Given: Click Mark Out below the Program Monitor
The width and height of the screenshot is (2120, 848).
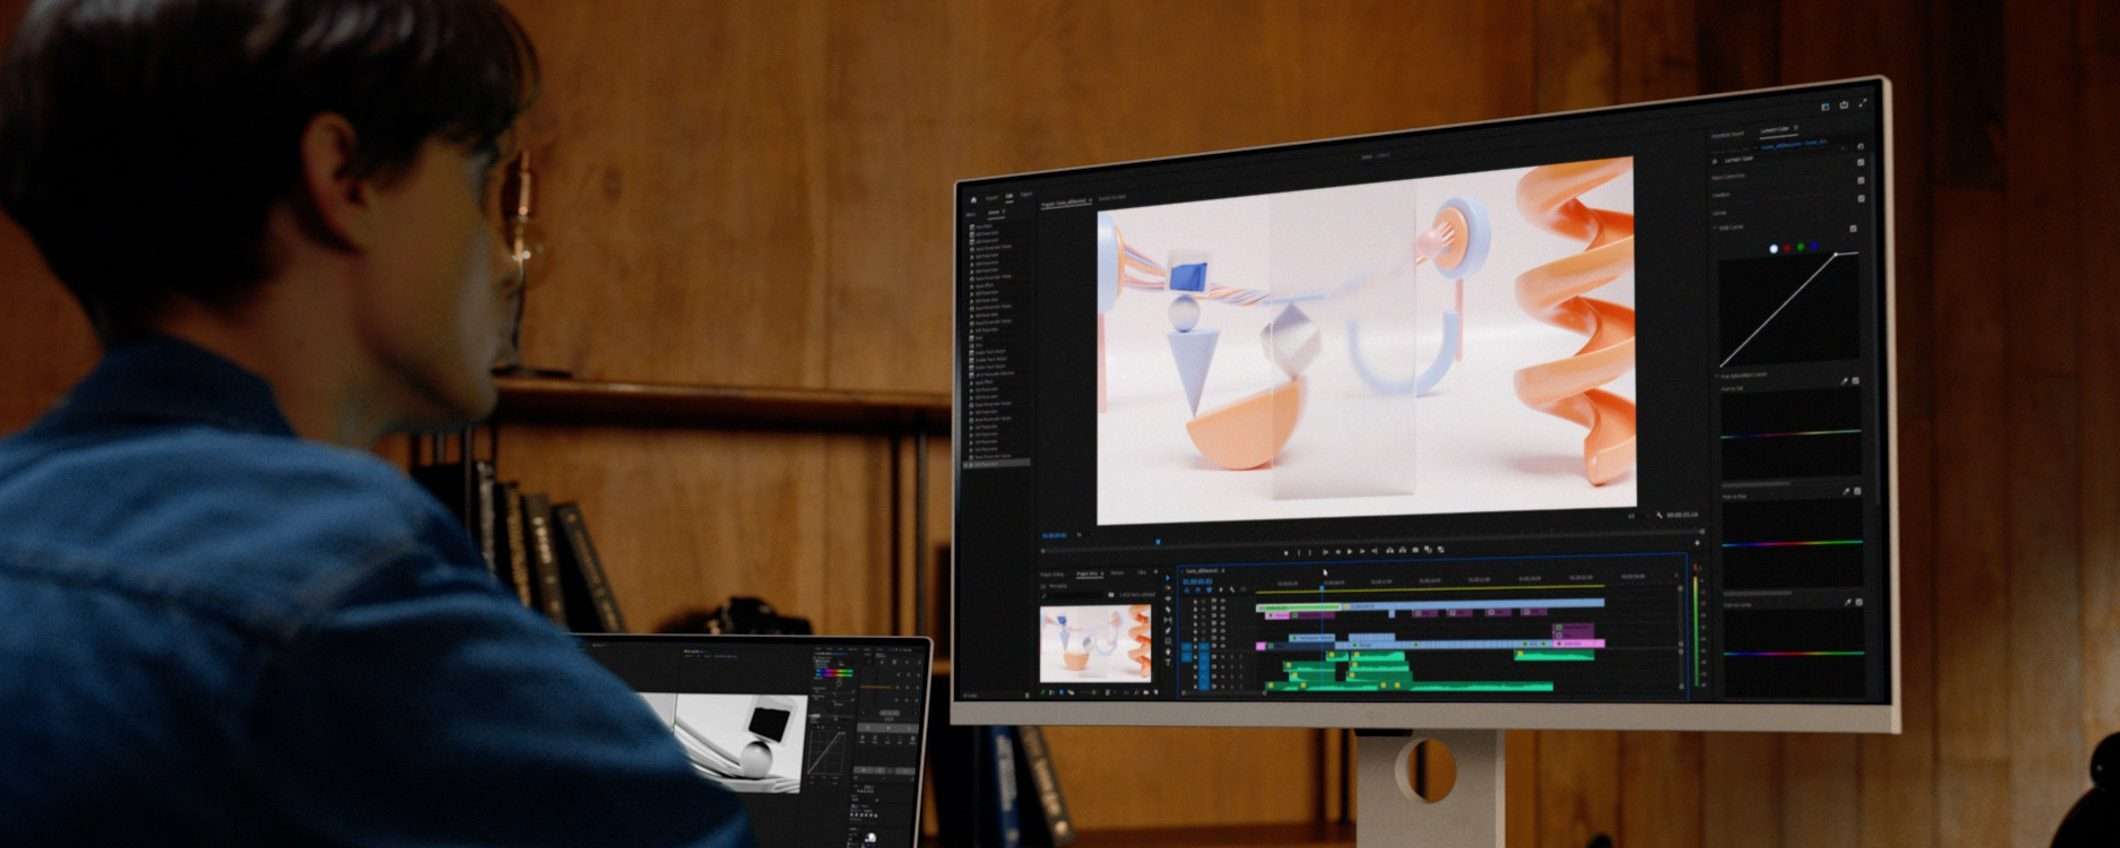Looking at the screenshot, I should pos(1311,552).
